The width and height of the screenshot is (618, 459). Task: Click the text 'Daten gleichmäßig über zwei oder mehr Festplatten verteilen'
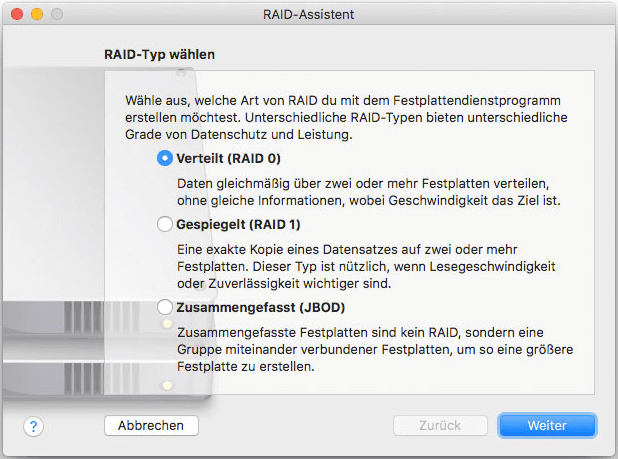(x=363, y=184)
